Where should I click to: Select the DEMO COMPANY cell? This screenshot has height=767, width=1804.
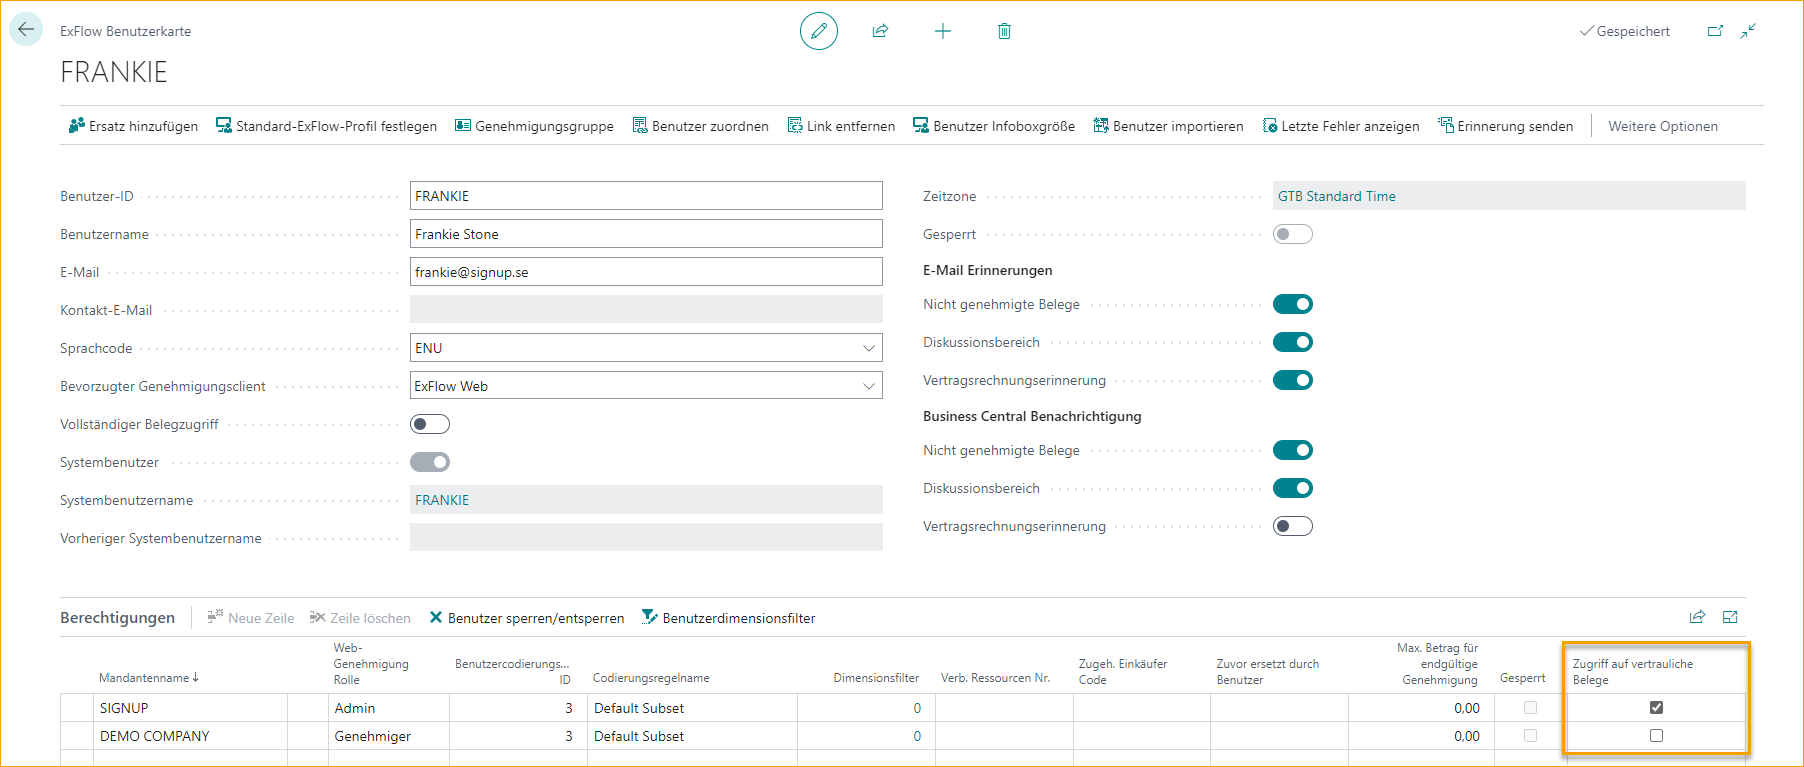pyautogui.click(x=190, y=736)
